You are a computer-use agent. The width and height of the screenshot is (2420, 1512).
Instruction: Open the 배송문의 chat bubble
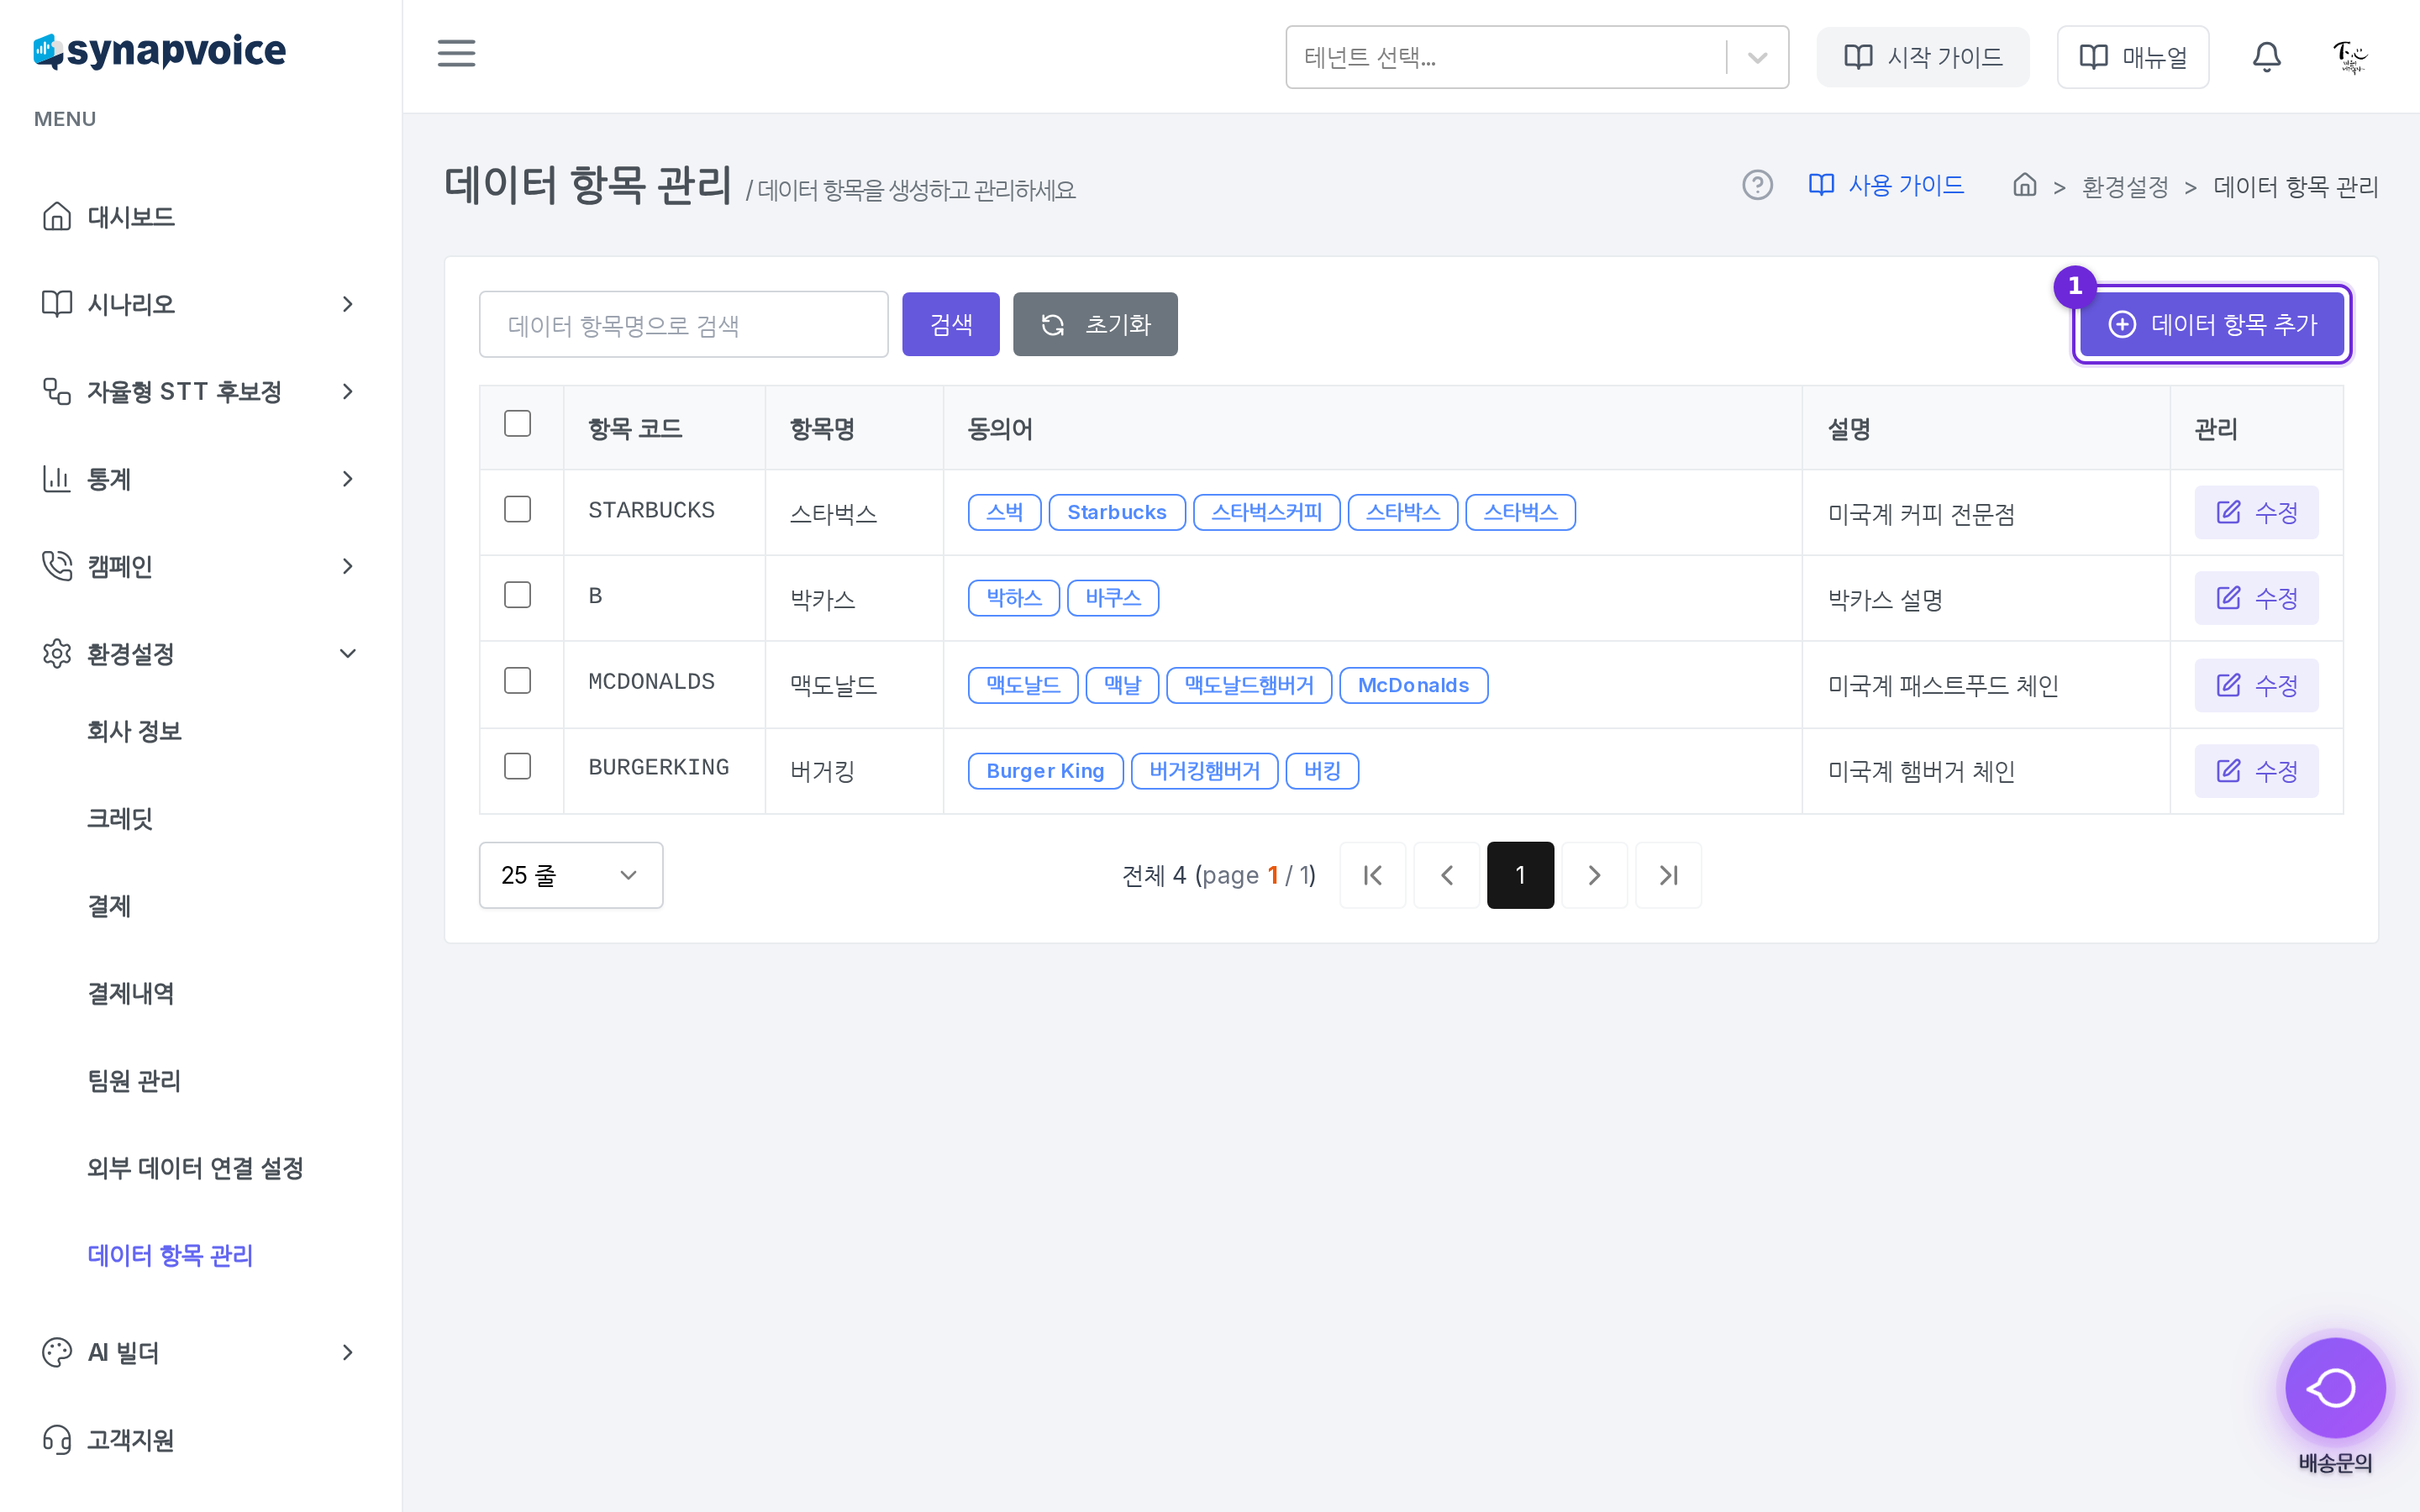(x=2335, y=1387)
